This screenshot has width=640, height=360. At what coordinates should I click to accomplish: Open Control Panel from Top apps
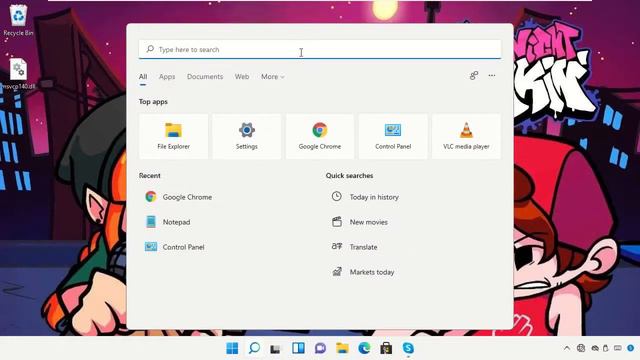click(x=393, y=136)
